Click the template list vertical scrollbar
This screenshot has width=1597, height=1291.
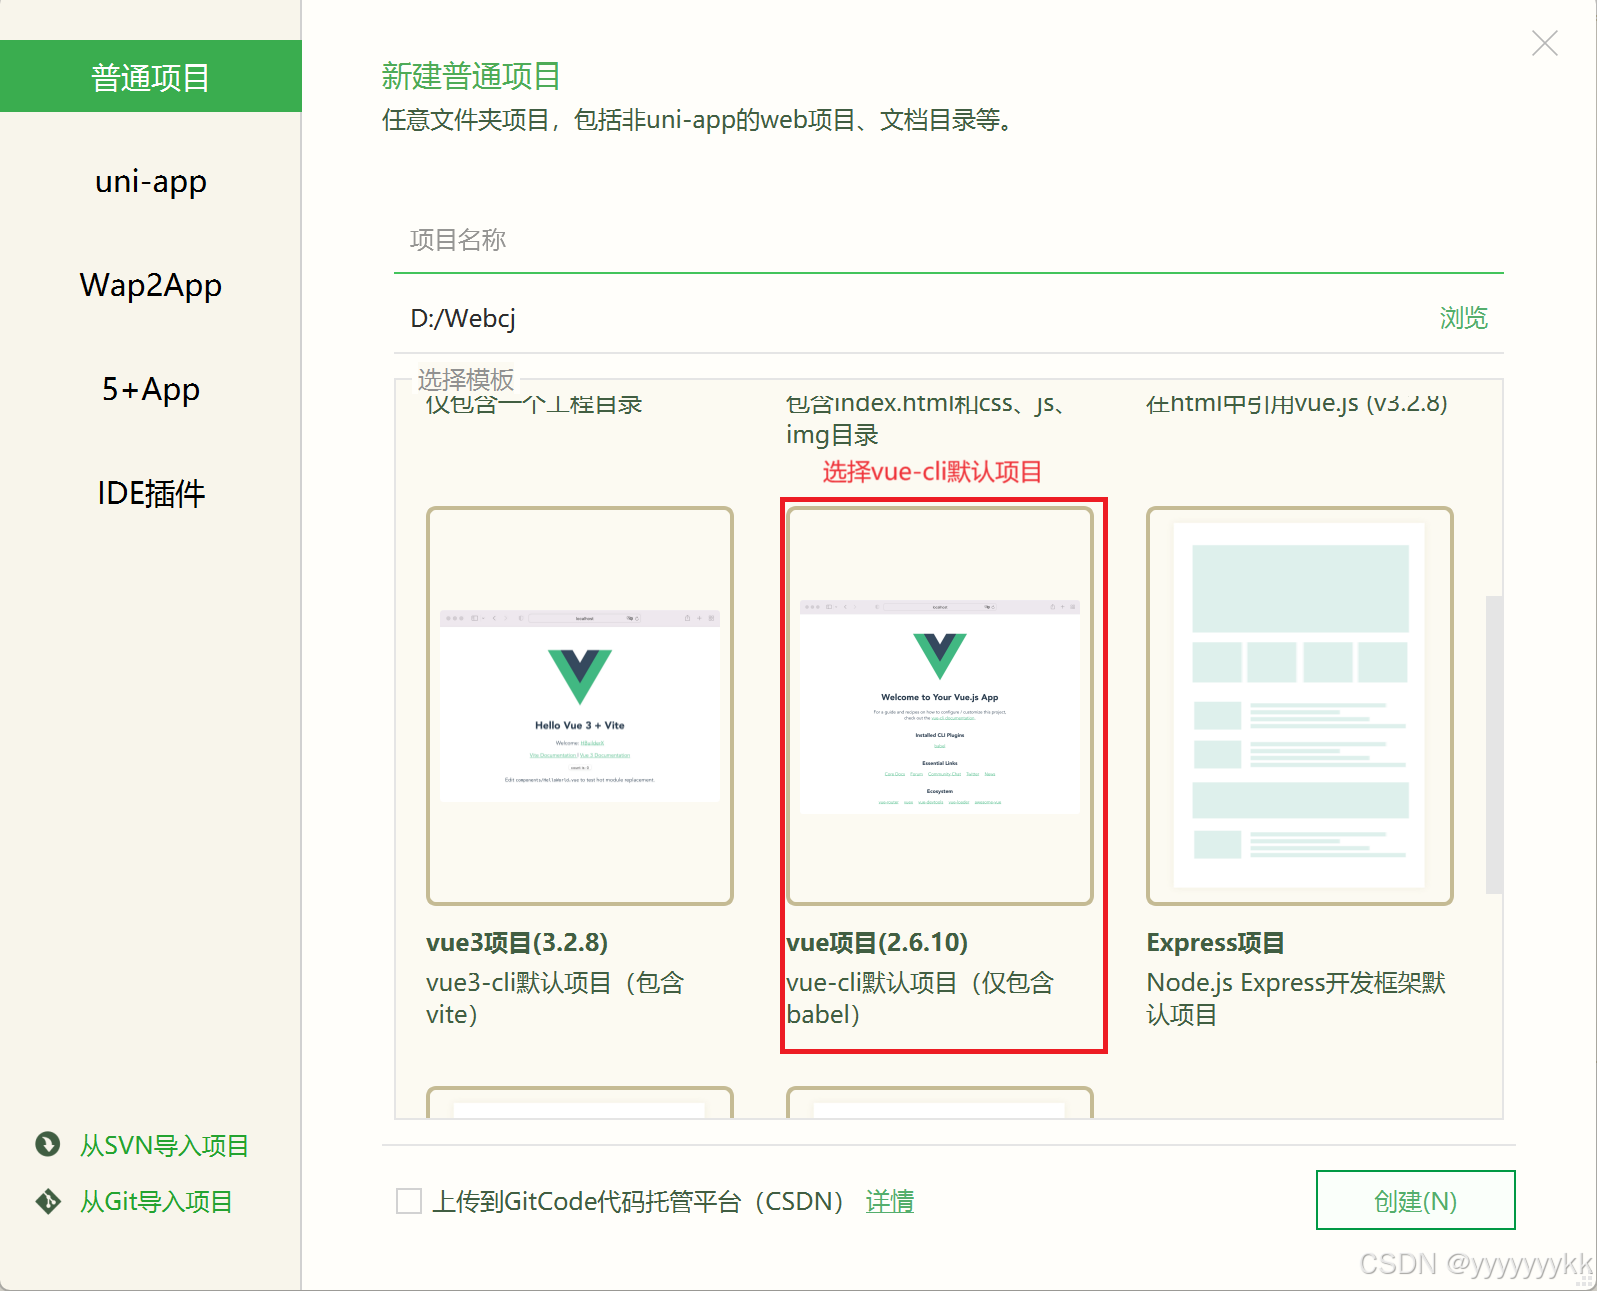point(1494,744)
